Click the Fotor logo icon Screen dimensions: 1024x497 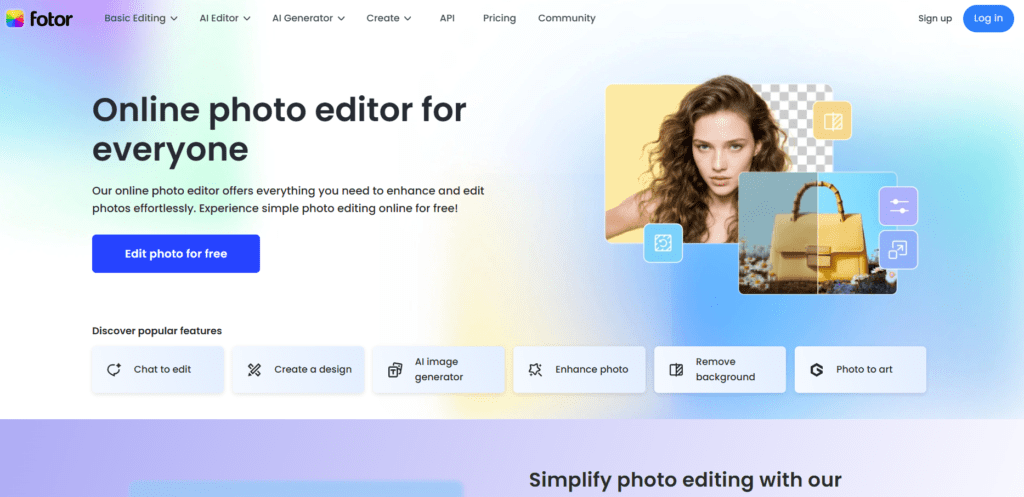[15, 19]
